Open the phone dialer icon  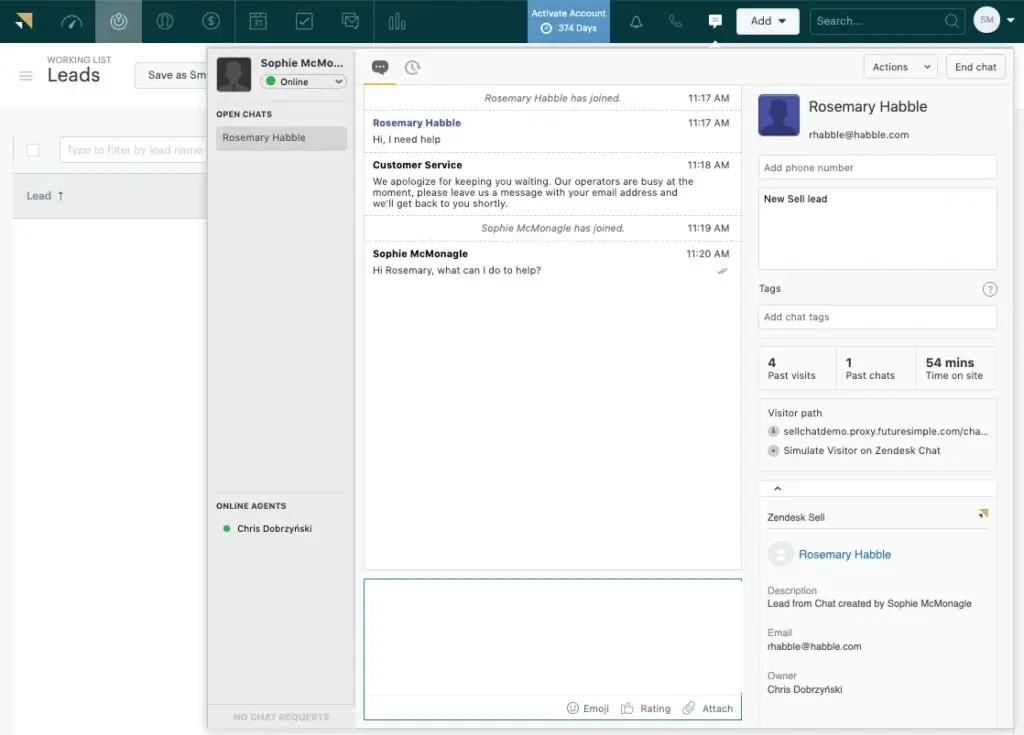[675, 22]
